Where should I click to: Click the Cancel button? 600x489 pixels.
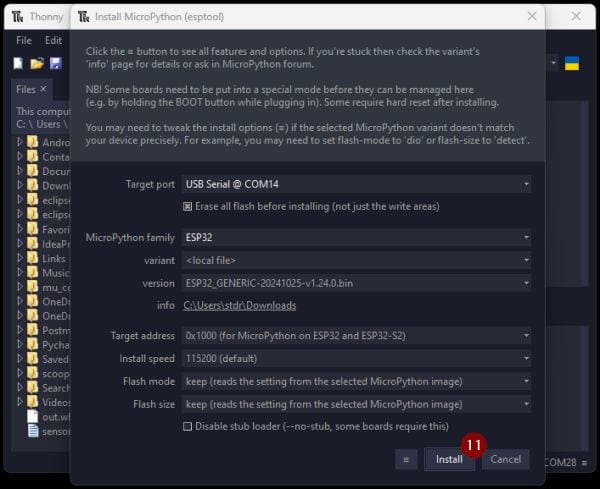505,459
